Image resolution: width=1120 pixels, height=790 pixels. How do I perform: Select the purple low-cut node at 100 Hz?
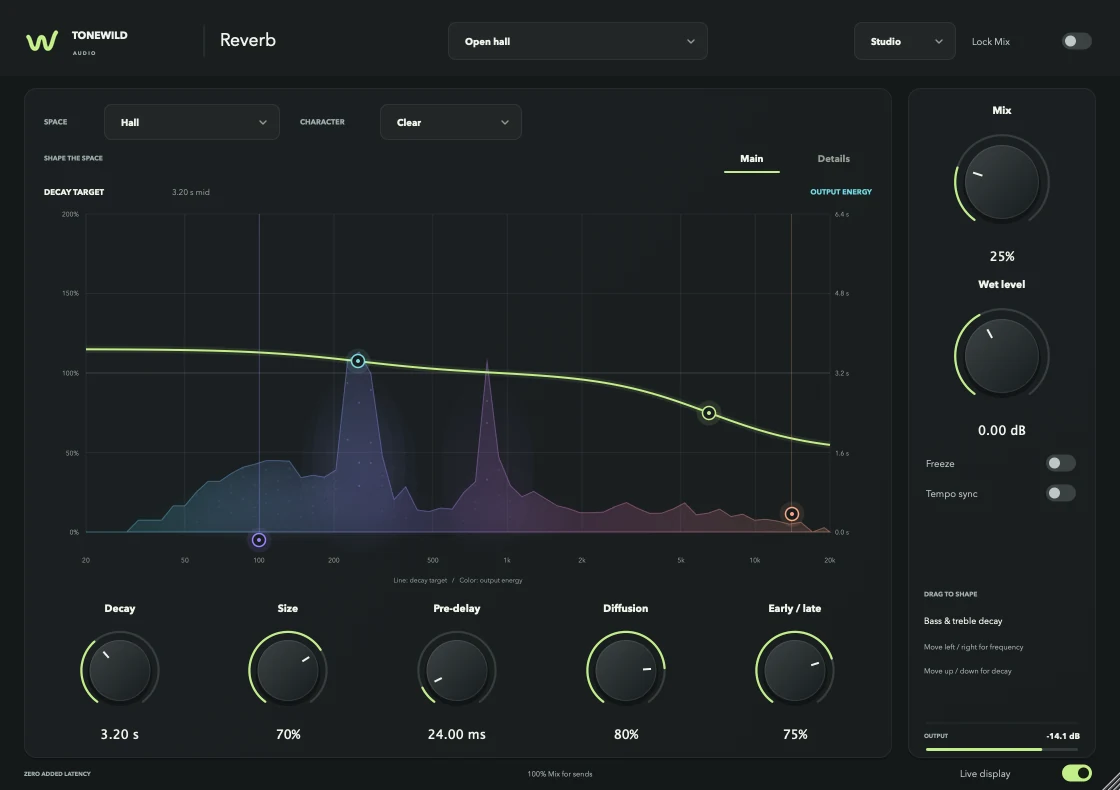point(259,540)
